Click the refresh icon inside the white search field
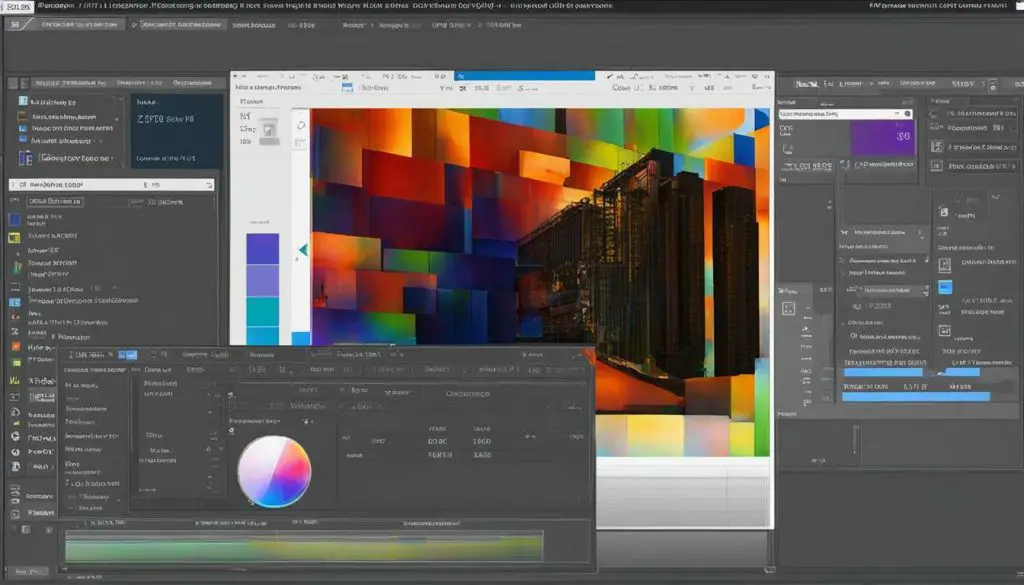This screenshot has height=585, width=1024. point(209,185)
